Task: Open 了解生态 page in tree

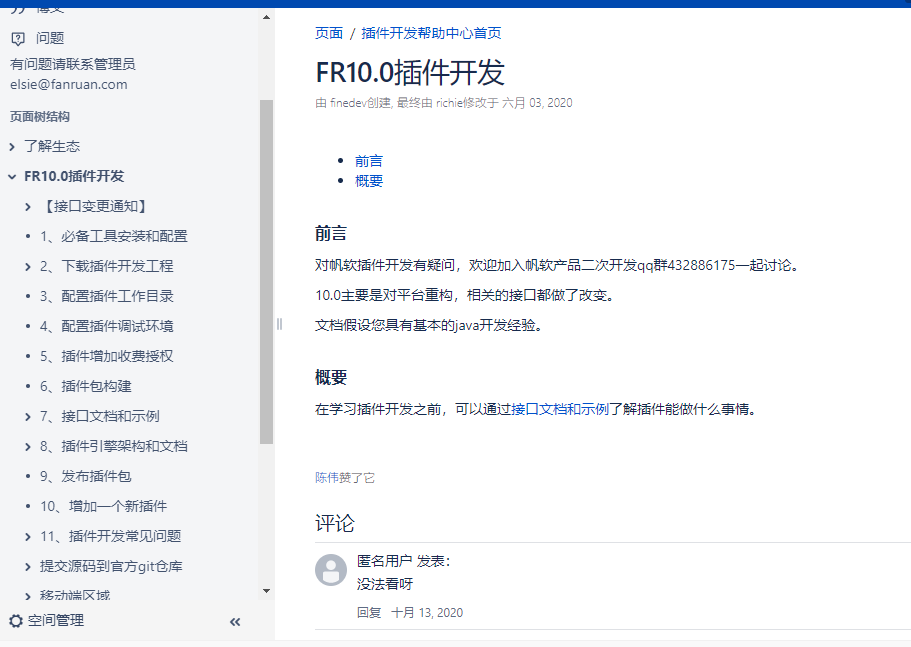Action: click(52, 146)
